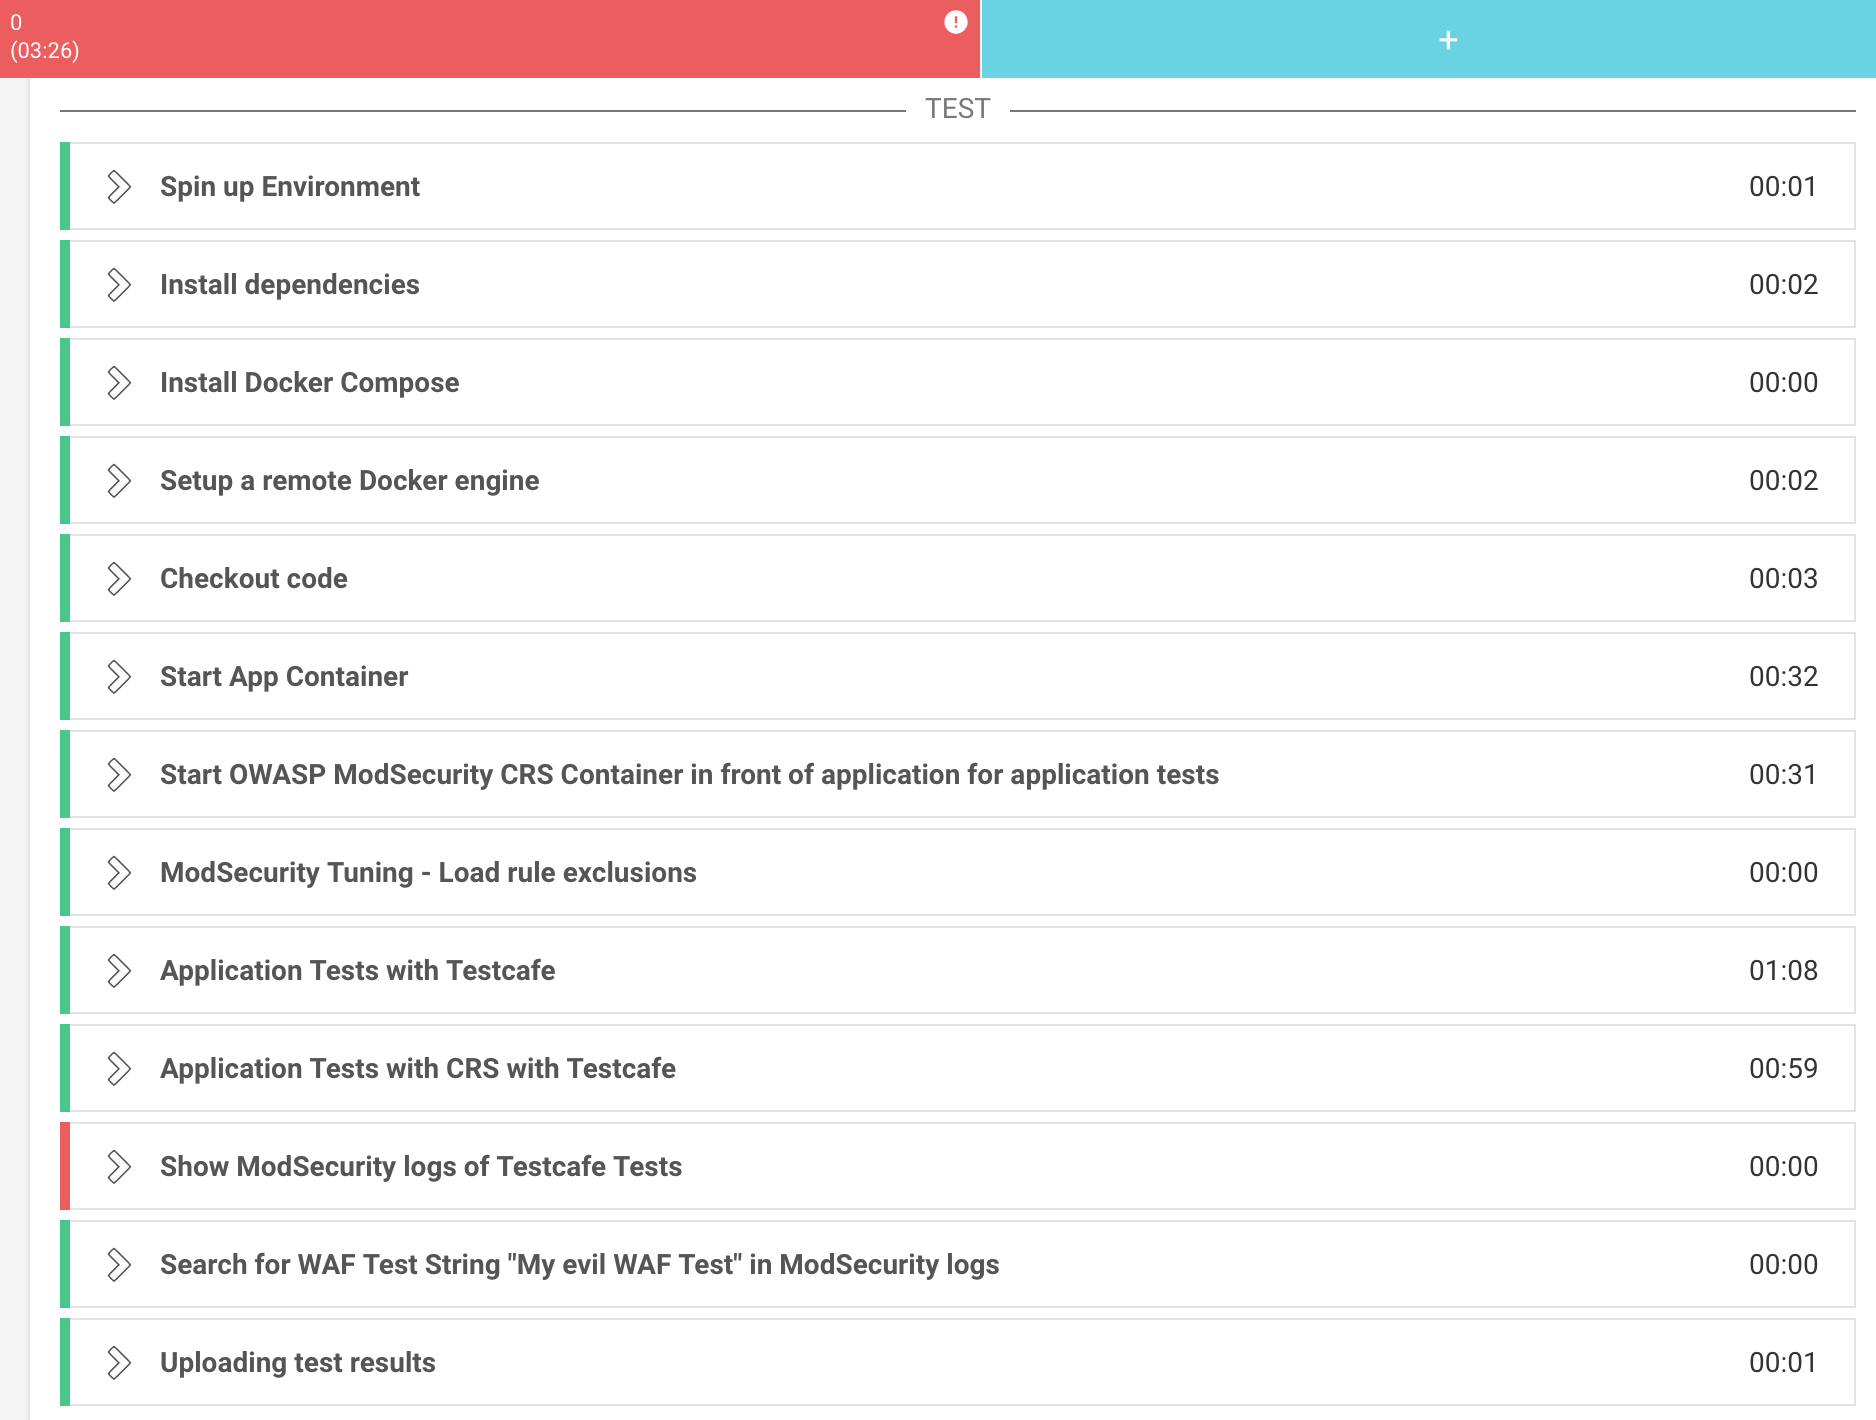Expand Install dependencies step chevron
This screenshot has width=1876, height=1420.
[119, 285]
